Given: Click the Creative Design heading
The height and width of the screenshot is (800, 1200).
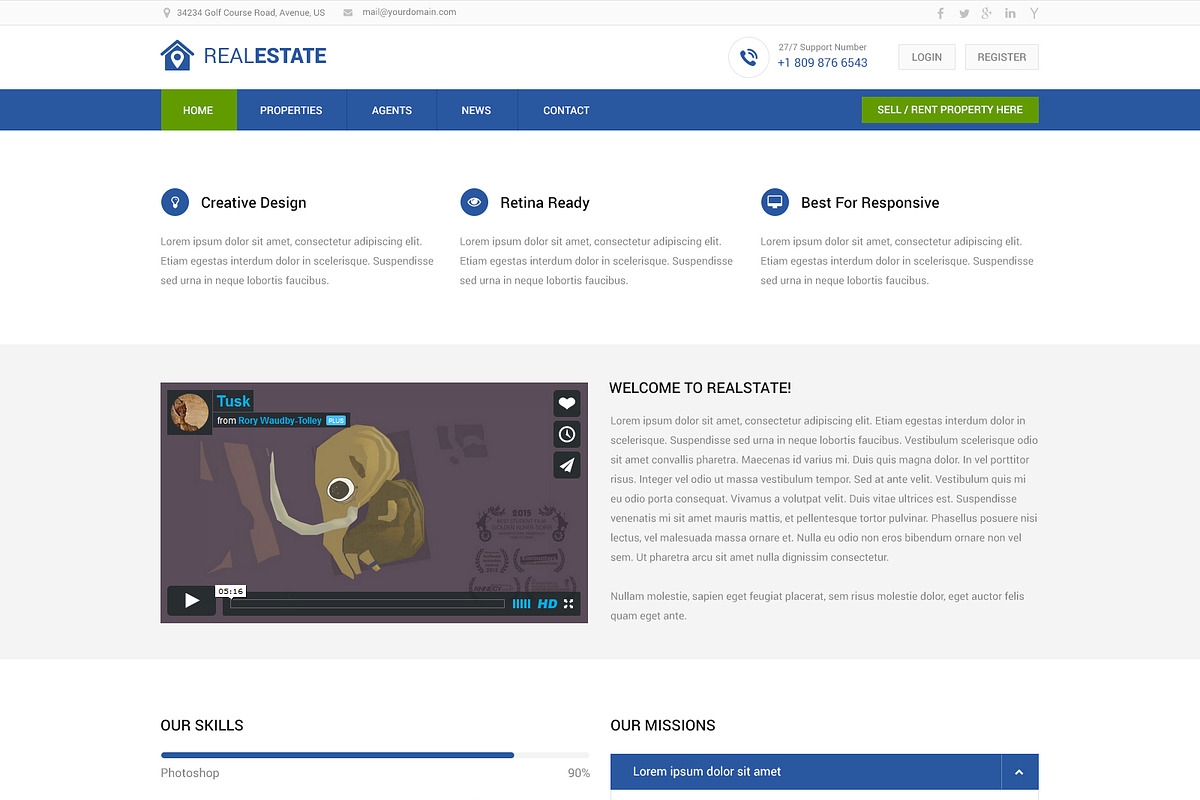Looking at the screenshot, I should 254,203.
